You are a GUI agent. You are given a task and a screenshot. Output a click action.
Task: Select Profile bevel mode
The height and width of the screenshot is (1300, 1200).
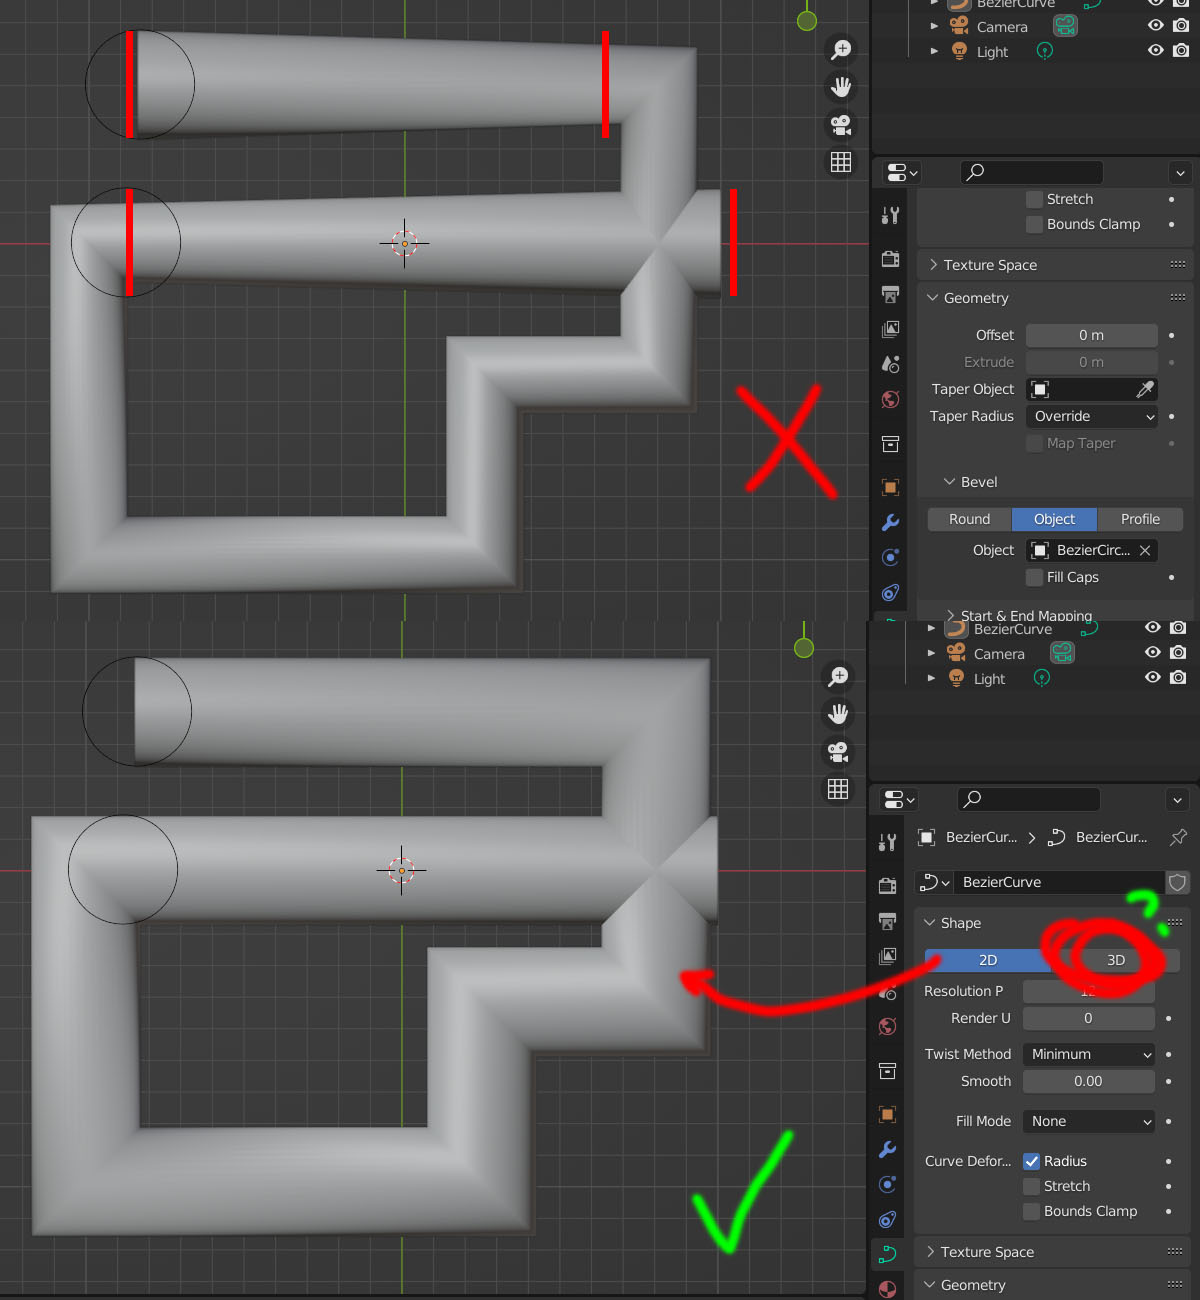pyautogui.click(x=1140, y=519)
